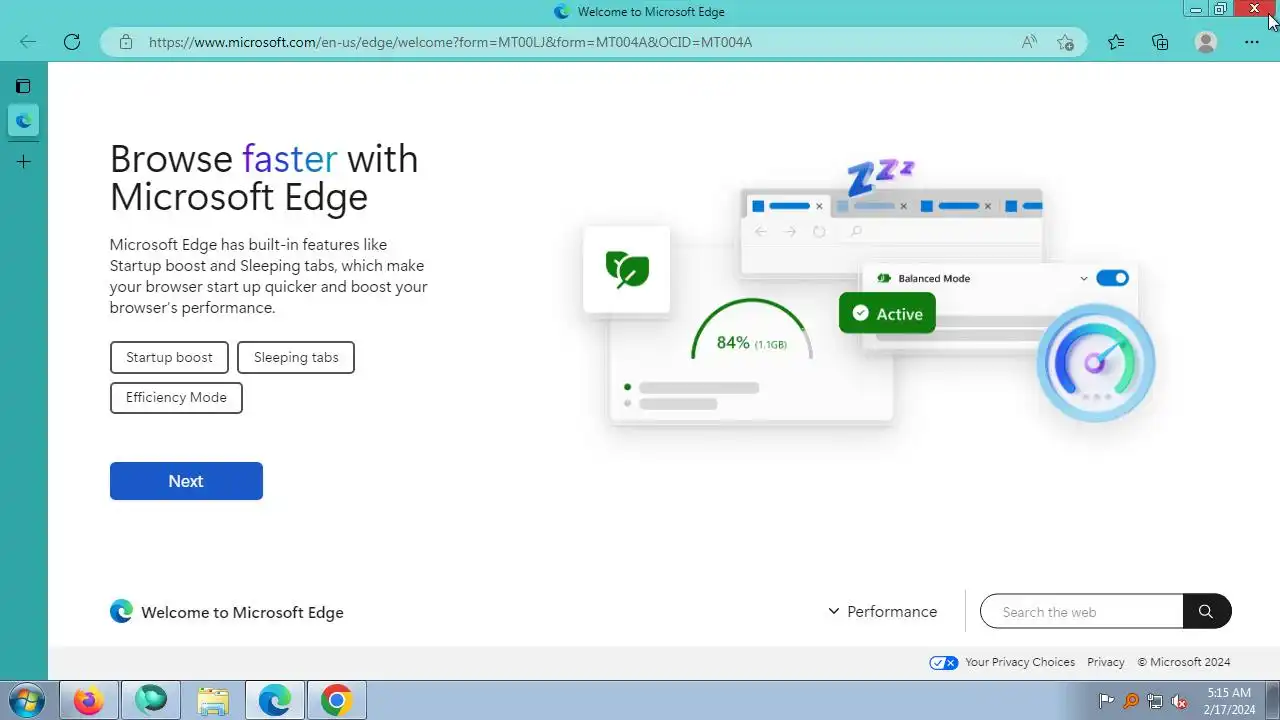
Task: Open Settings and more ellipsis menu
Action: click(x=1252, y=42)
